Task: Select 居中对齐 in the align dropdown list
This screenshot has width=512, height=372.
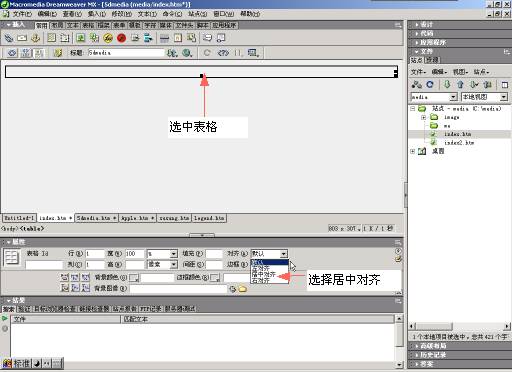Action: (263, 274)
